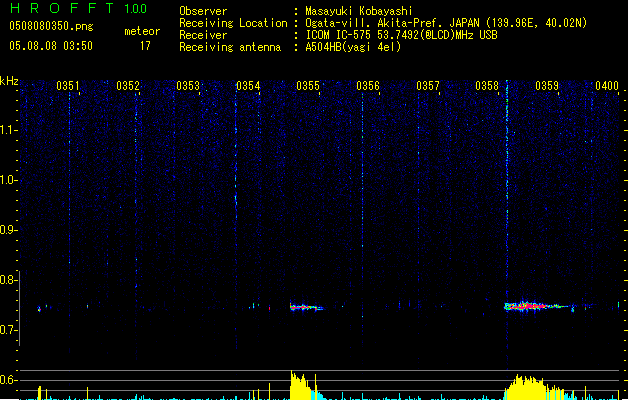Click the 0.7 kHz axis label
Screen dimensions: 629x400
pos(9,330)
